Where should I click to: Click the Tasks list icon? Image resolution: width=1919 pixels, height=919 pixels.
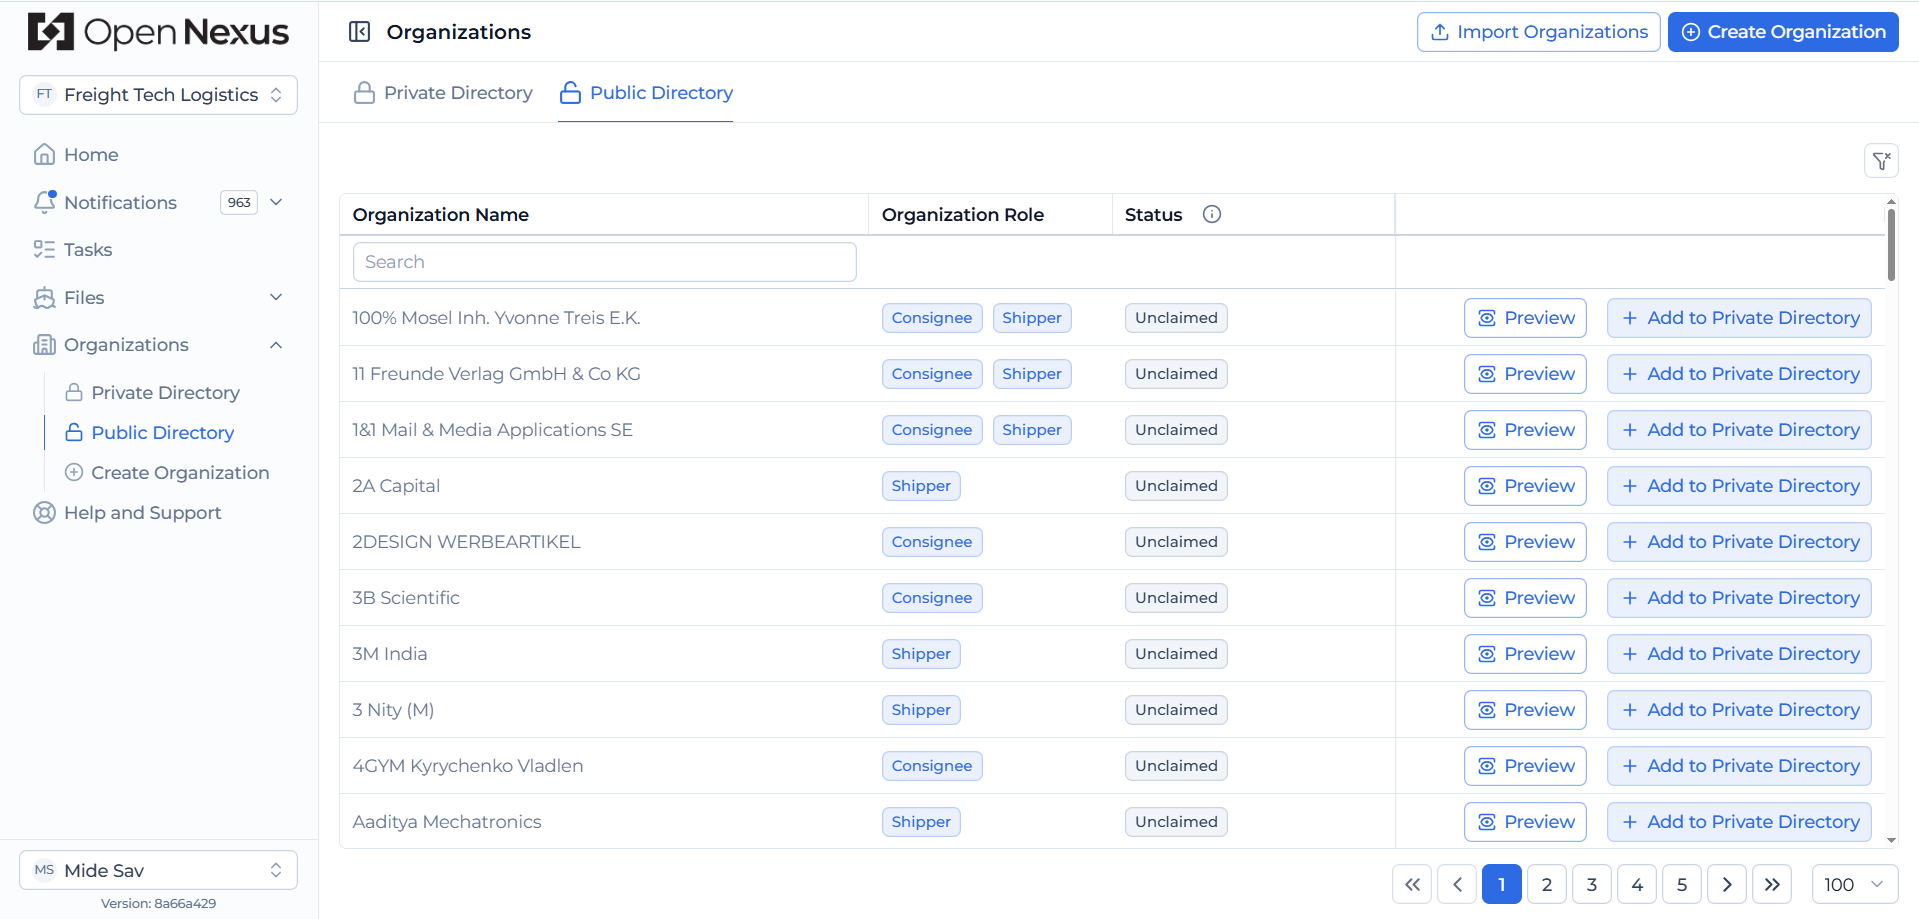tap(44, 249)
